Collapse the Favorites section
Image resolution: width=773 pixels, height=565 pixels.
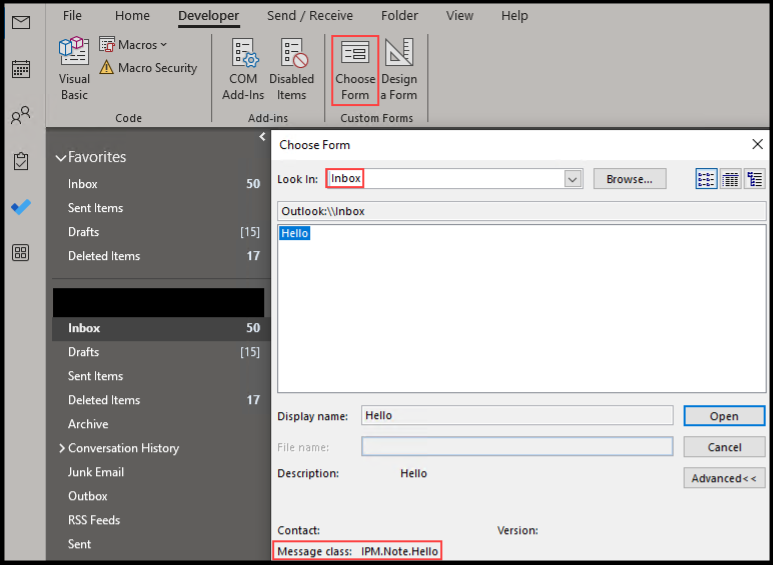pos(60,157)
